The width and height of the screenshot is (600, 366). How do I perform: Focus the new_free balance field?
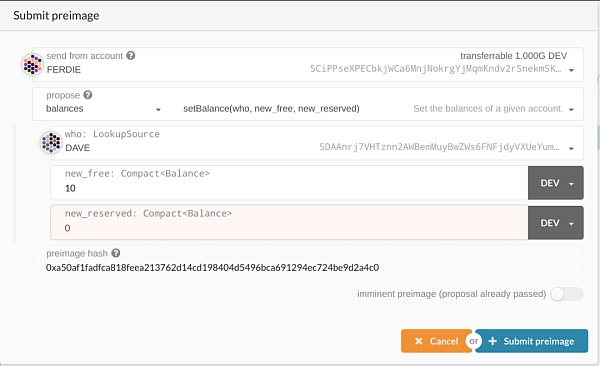click(x=289, y=183)
